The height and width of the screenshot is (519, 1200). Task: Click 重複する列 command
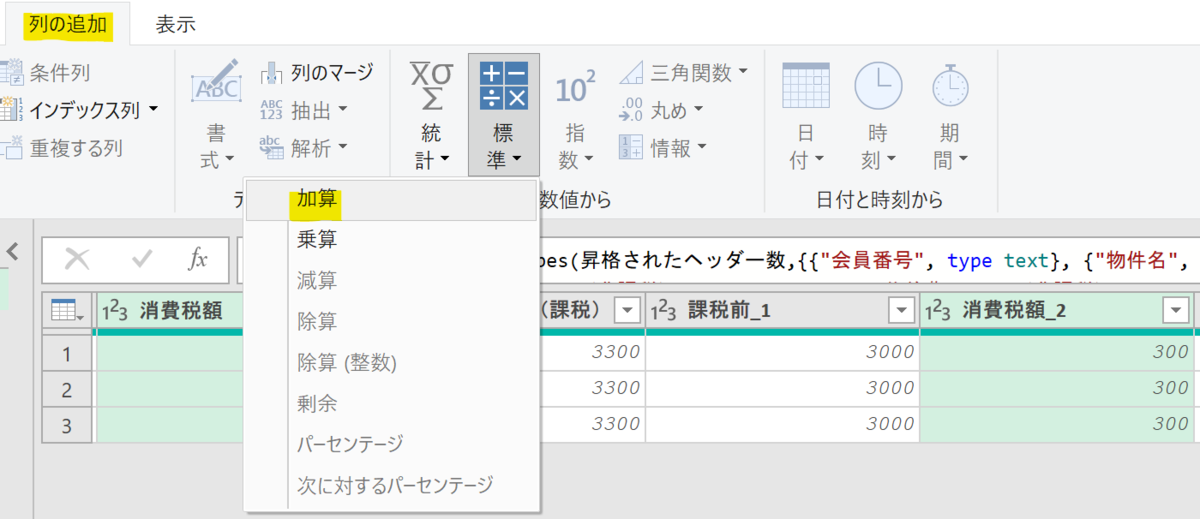click(62, 148)
